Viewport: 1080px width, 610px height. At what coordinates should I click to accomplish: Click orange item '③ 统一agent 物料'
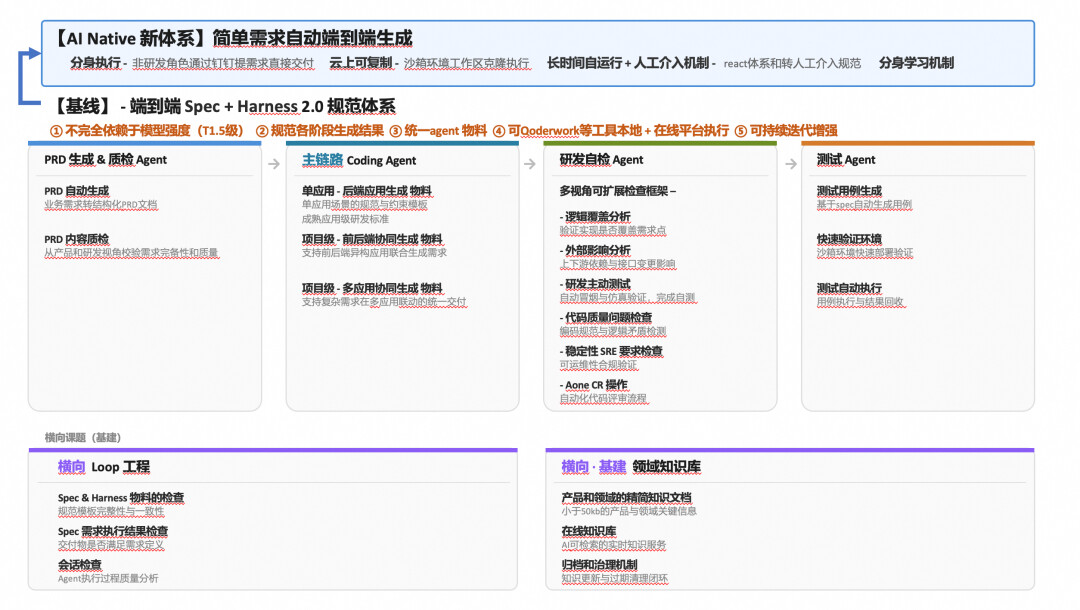(x=438, y=130)
